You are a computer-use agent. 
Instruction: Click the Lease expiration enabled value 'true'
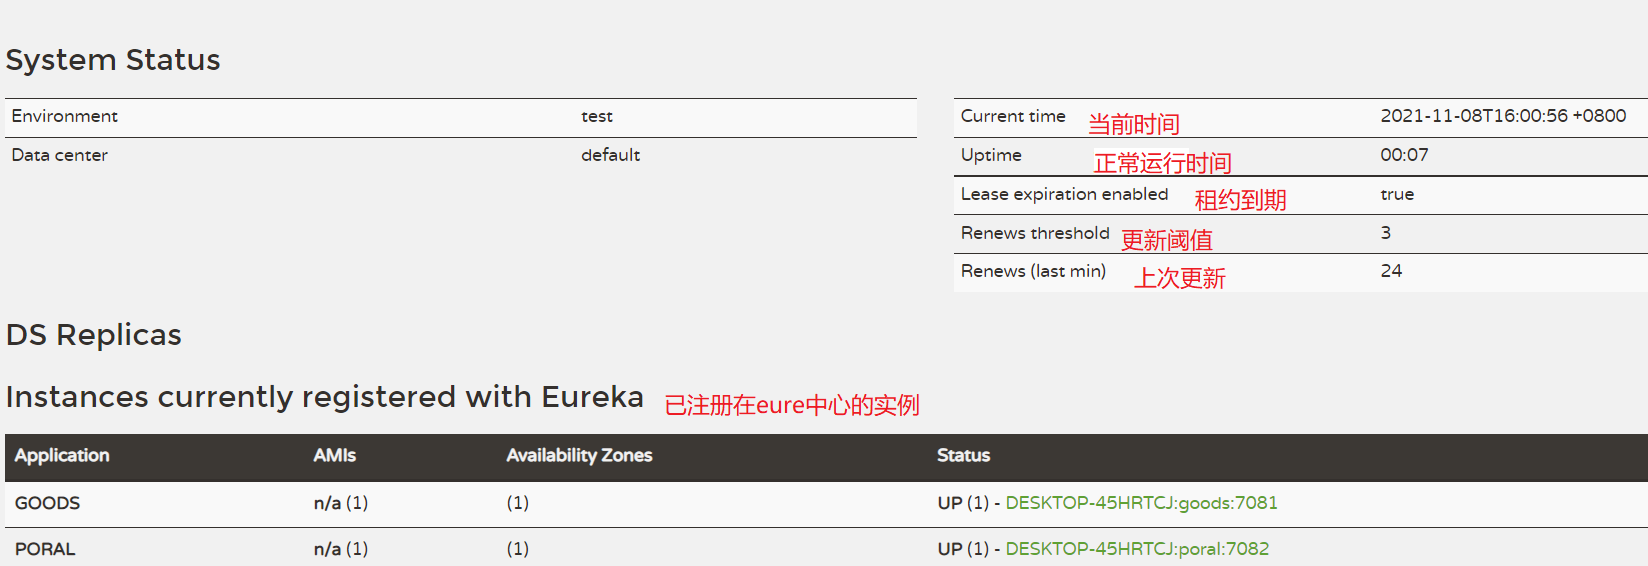tap(1397, 194)
